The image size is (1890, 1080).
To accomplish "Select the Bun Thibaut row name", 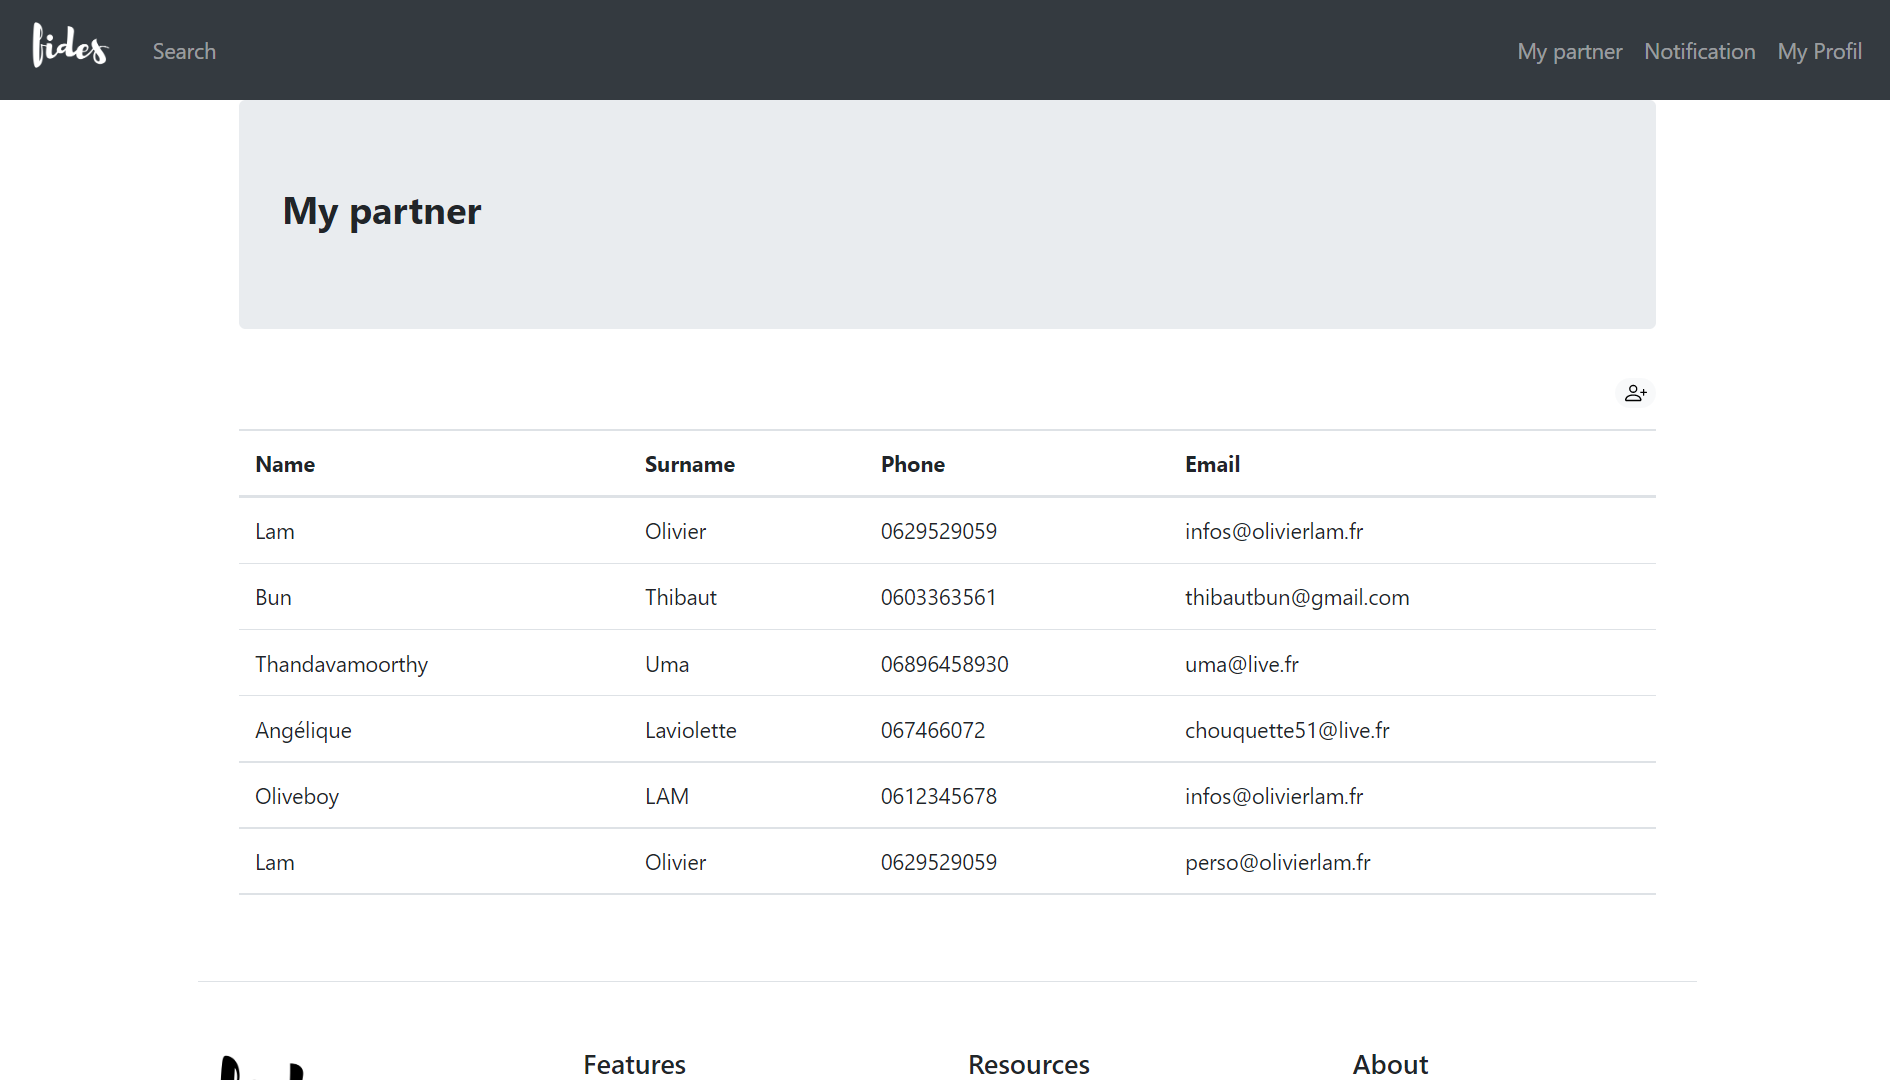I will (273, 597).
